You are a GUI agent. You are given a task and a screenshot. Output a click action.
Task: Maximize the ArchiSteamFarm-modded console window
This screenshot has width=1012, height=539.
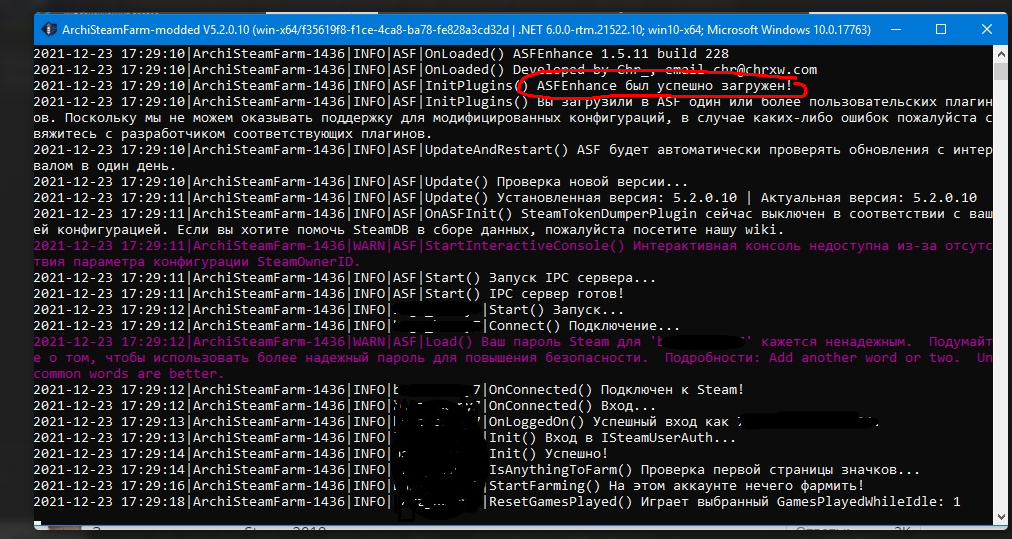tap(941, 30)
